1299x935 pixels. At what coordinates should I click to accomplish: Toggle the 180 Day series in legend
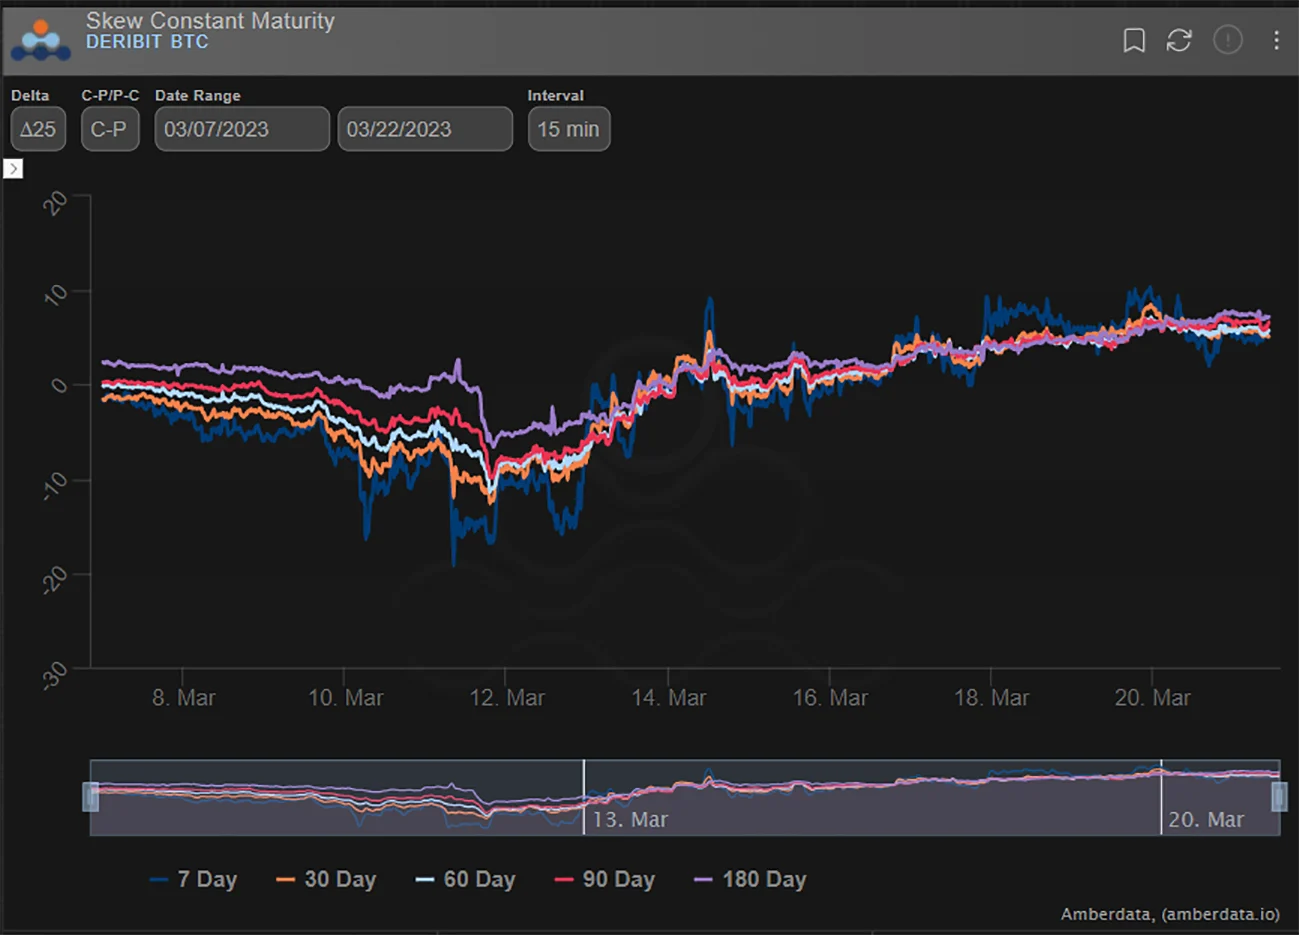750,879
